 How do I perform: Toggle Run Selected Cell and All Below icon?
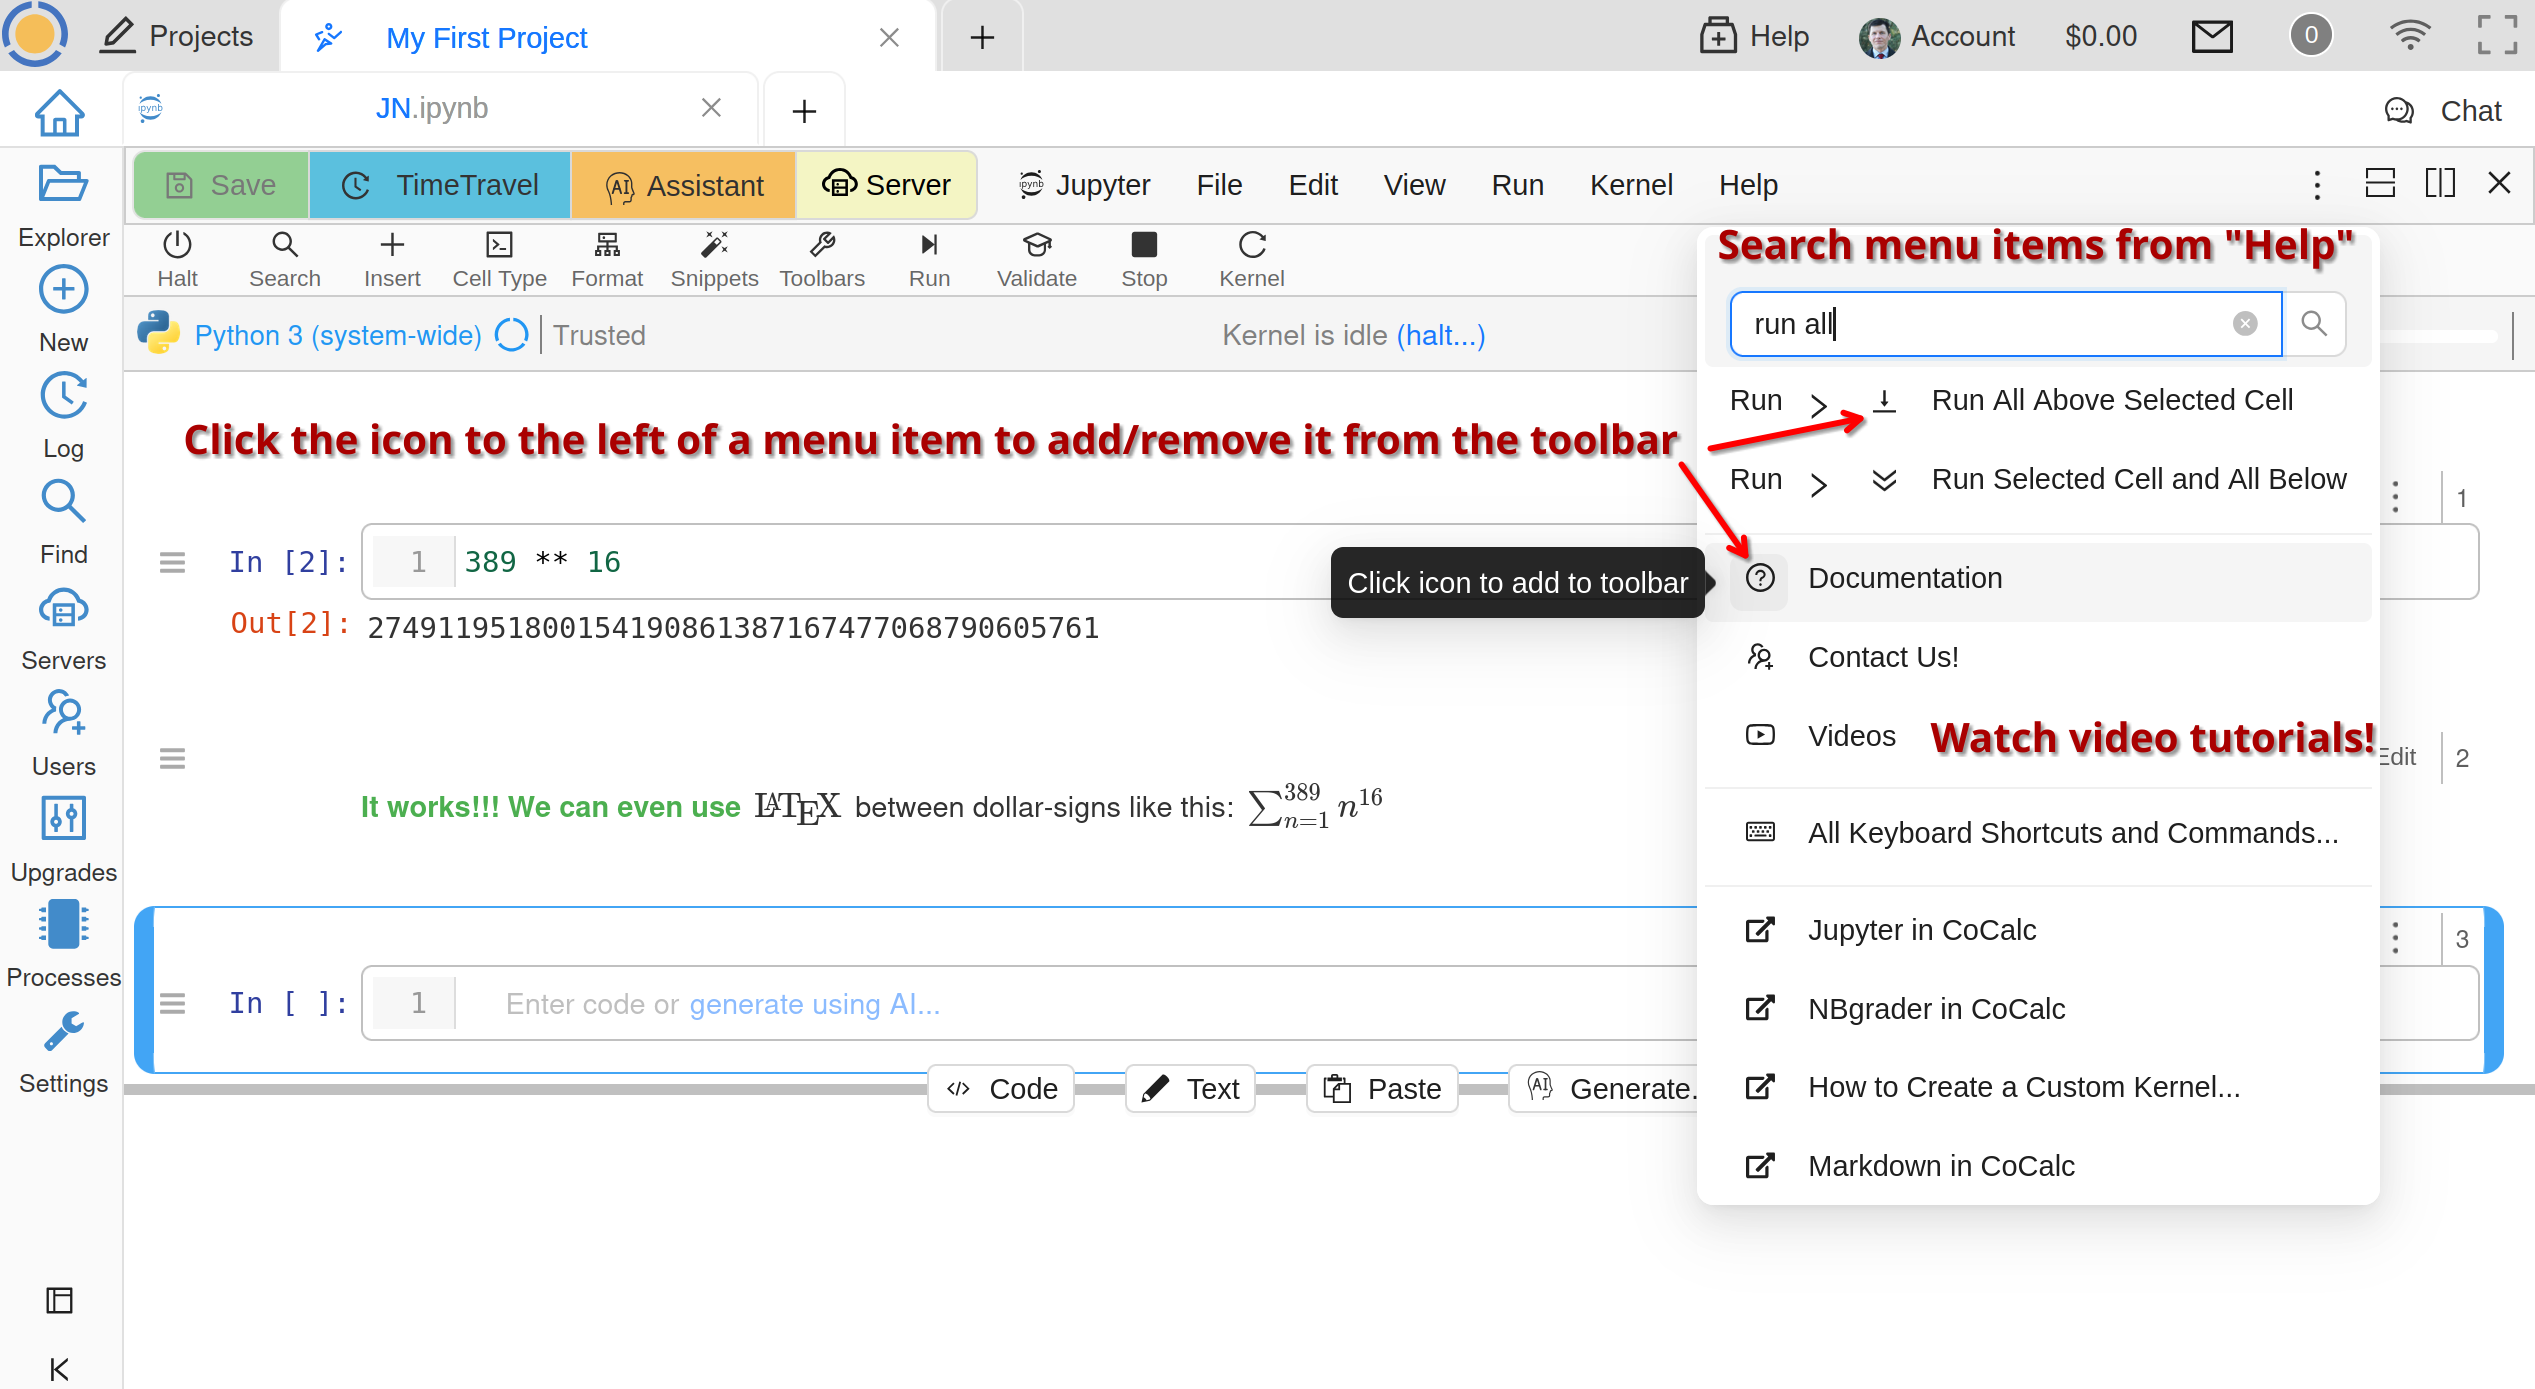click(x=1884, y=480)
